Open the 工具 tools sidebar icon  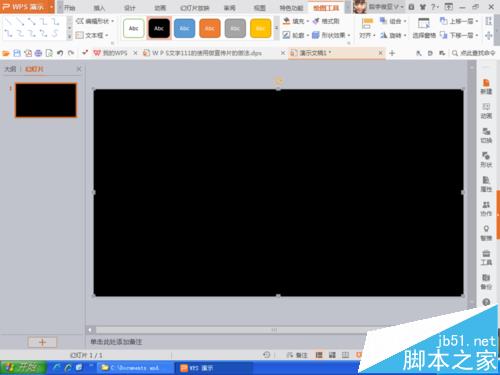(x=486, y=258)
